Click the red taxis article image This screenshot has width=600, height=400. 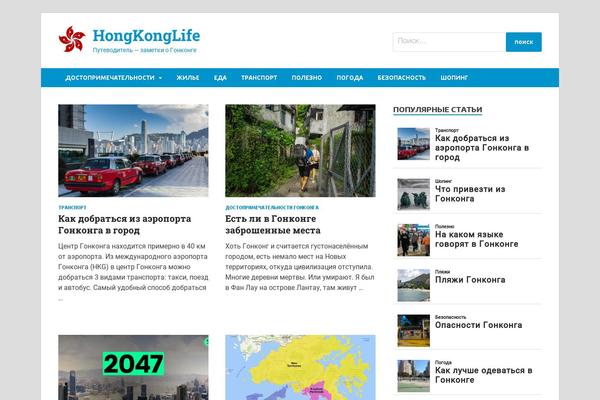tap(133, 150)
